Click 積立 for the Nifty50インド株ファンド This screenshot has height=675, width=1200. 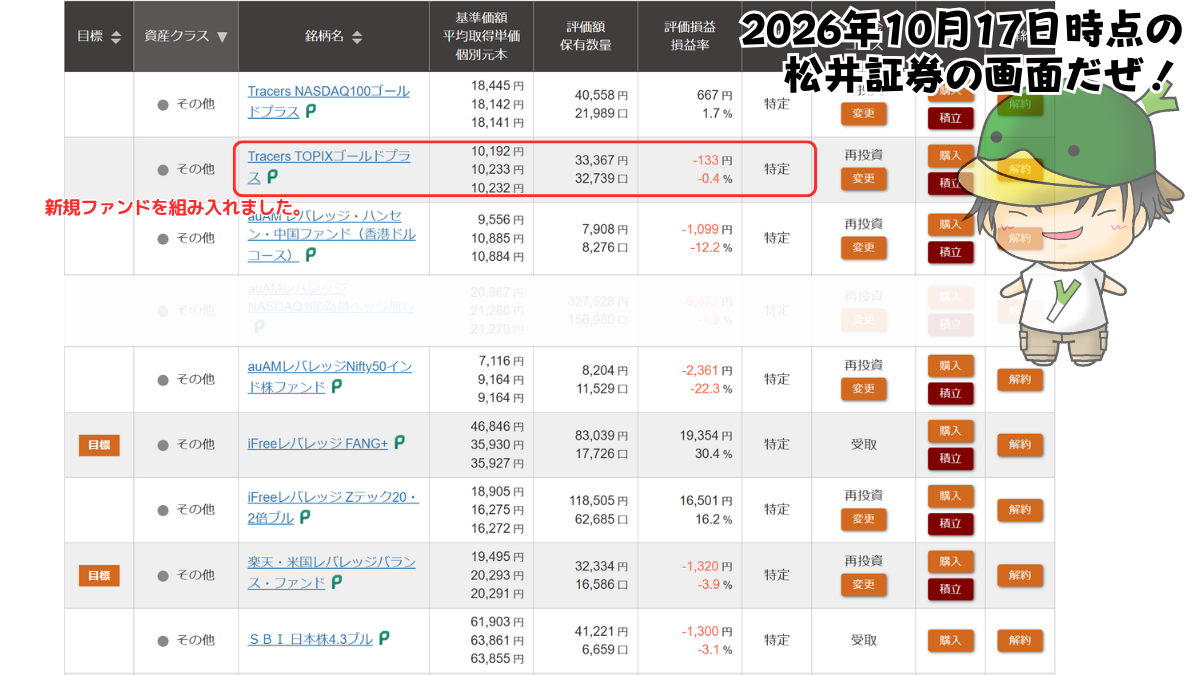(950, 393)
